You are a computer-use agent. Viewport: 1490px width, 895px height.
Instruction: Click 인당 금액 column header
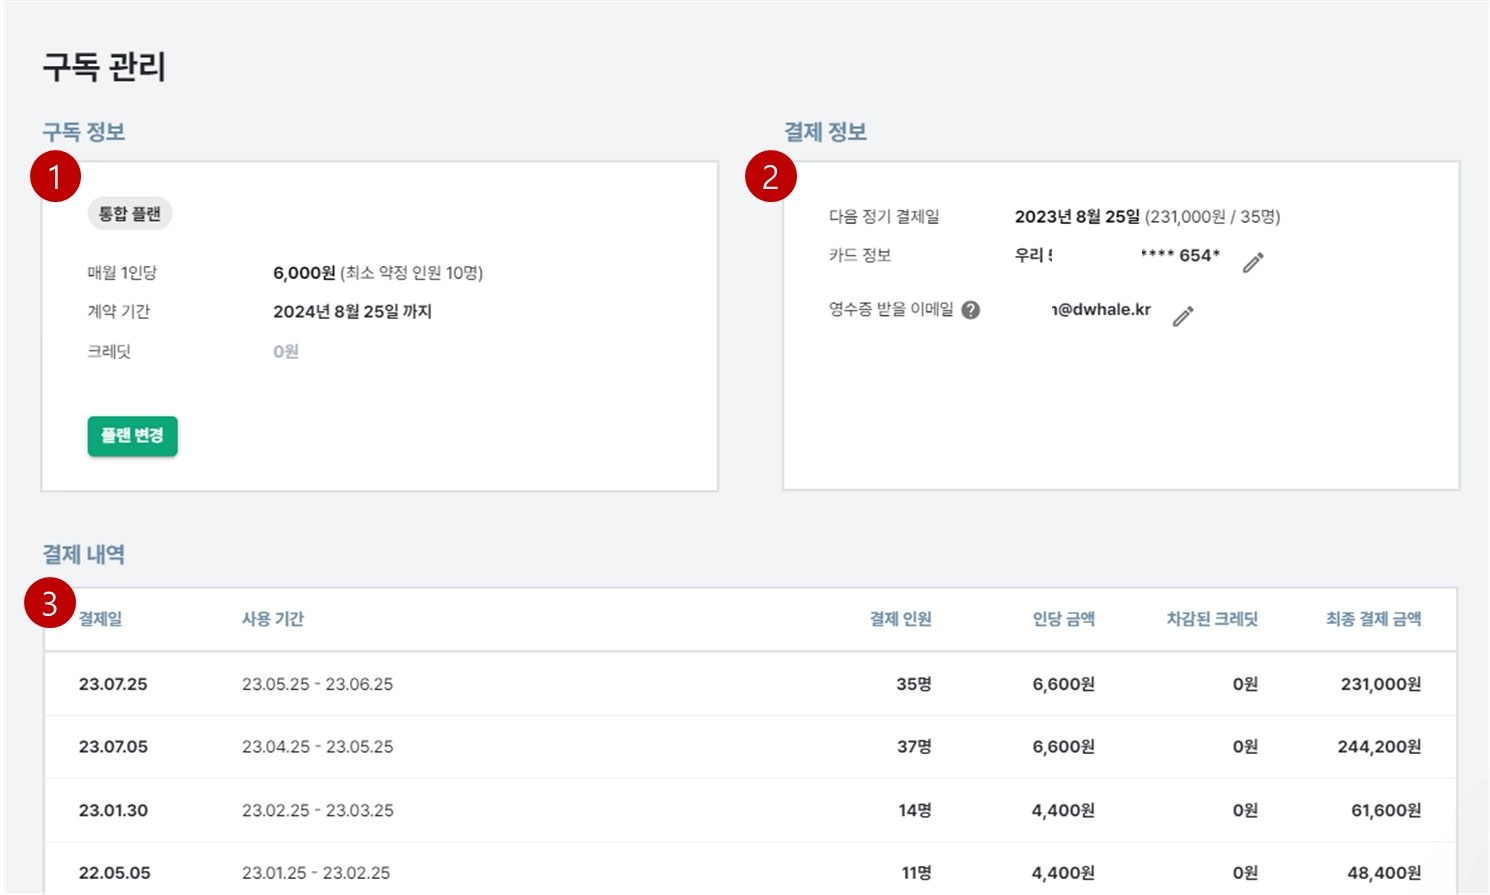click(x=1063, y=619)
